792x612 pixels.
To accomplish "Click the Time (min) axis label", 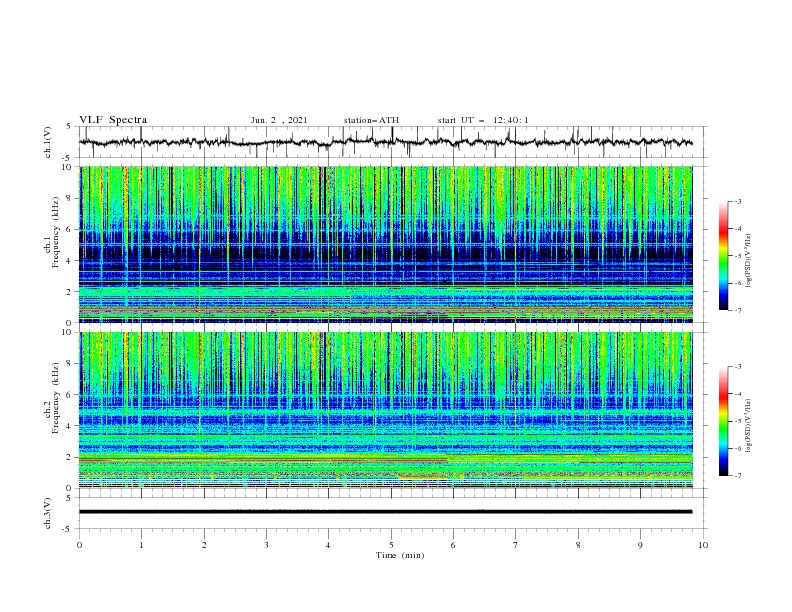I will point(400,555).
